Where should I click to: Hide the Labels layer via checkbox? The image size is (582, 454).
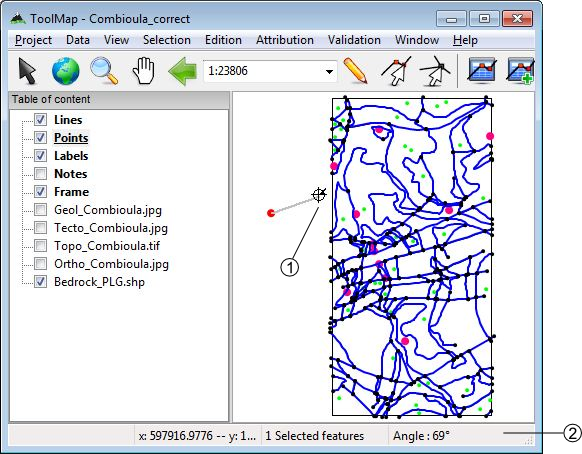(x=40, y=156)
